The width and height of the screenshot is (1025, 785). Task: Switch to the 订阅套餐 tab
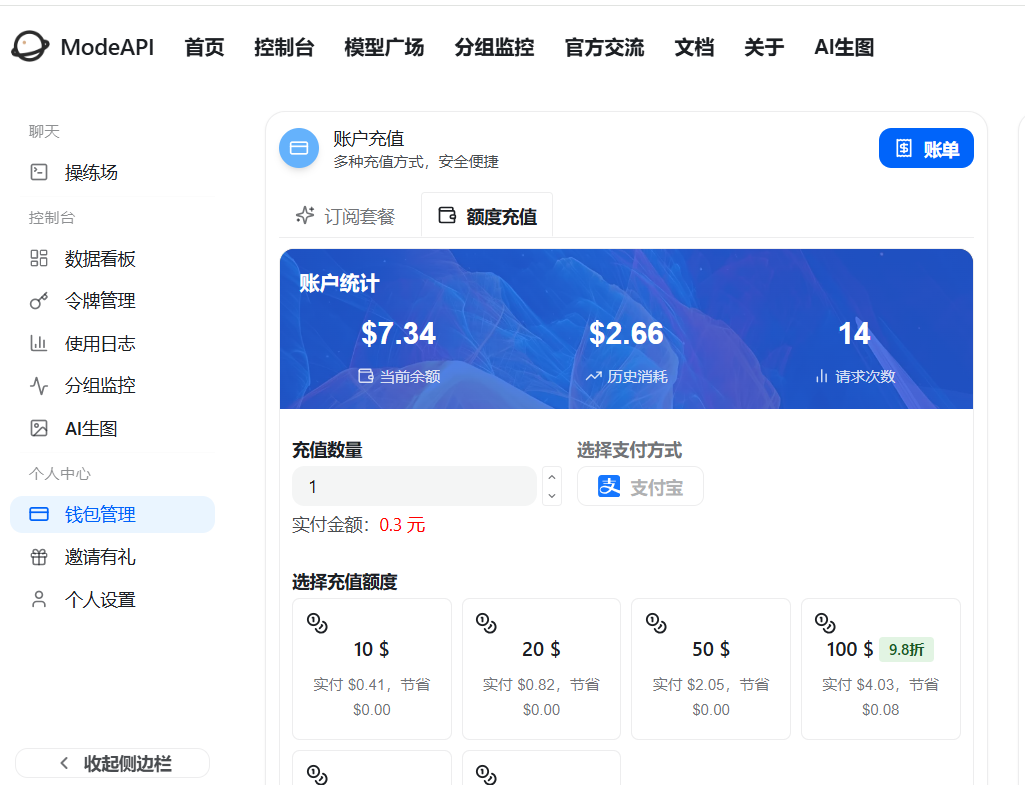click(346, 216)
